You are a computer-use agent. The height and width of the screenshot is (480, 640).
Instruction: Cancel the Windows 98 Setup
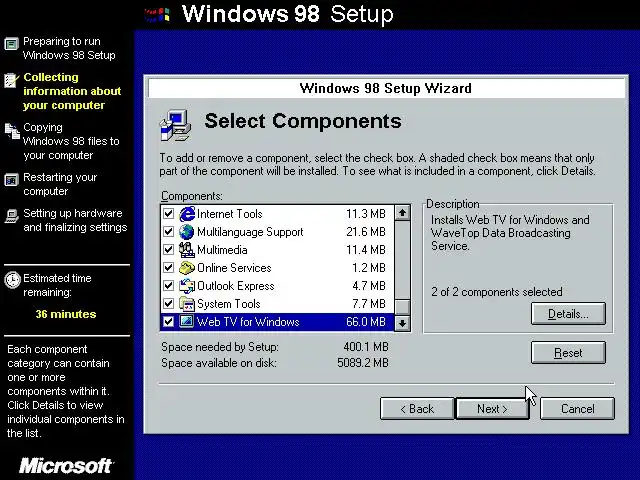(577, 409)
